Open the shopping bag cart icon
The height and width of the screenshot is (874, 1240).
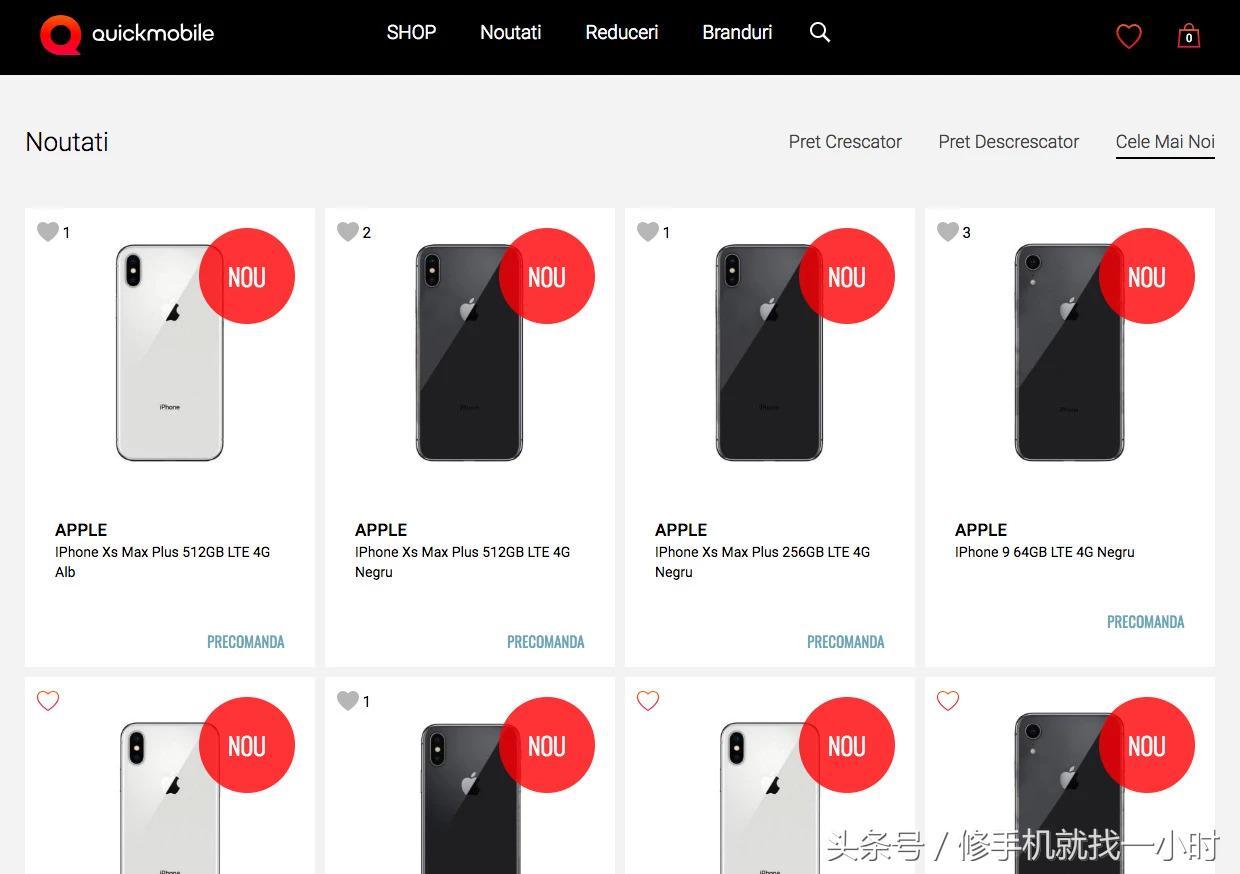point(1188,36)
